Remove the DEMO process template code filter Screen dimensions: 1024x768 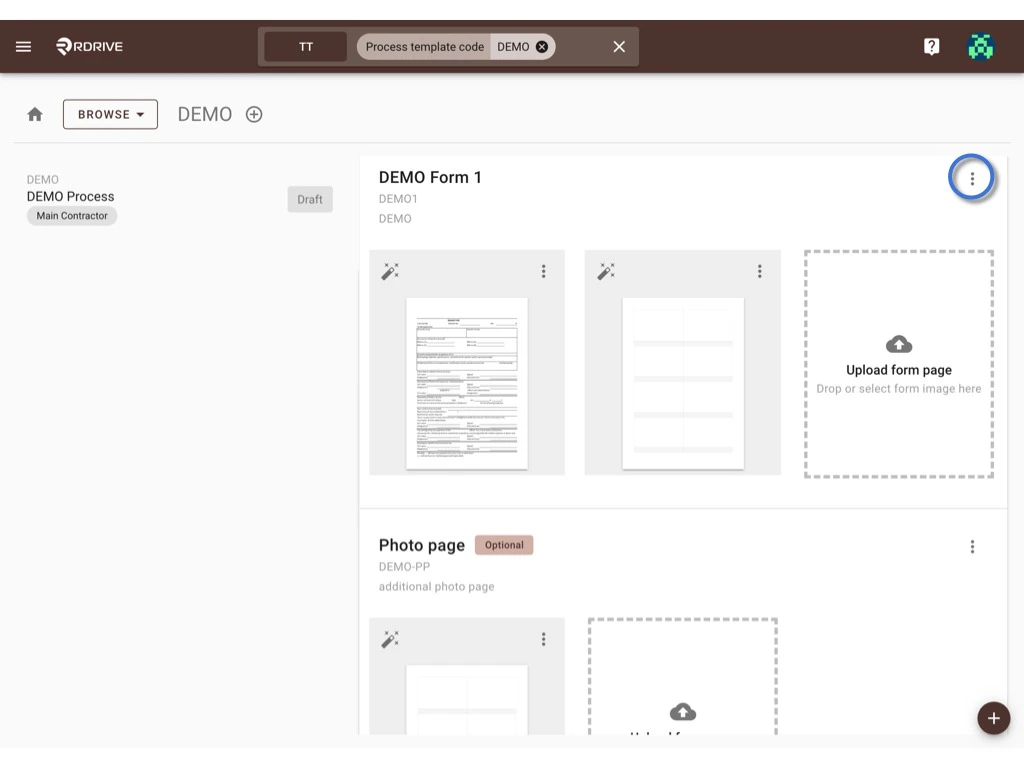click(x=541, y=46)
